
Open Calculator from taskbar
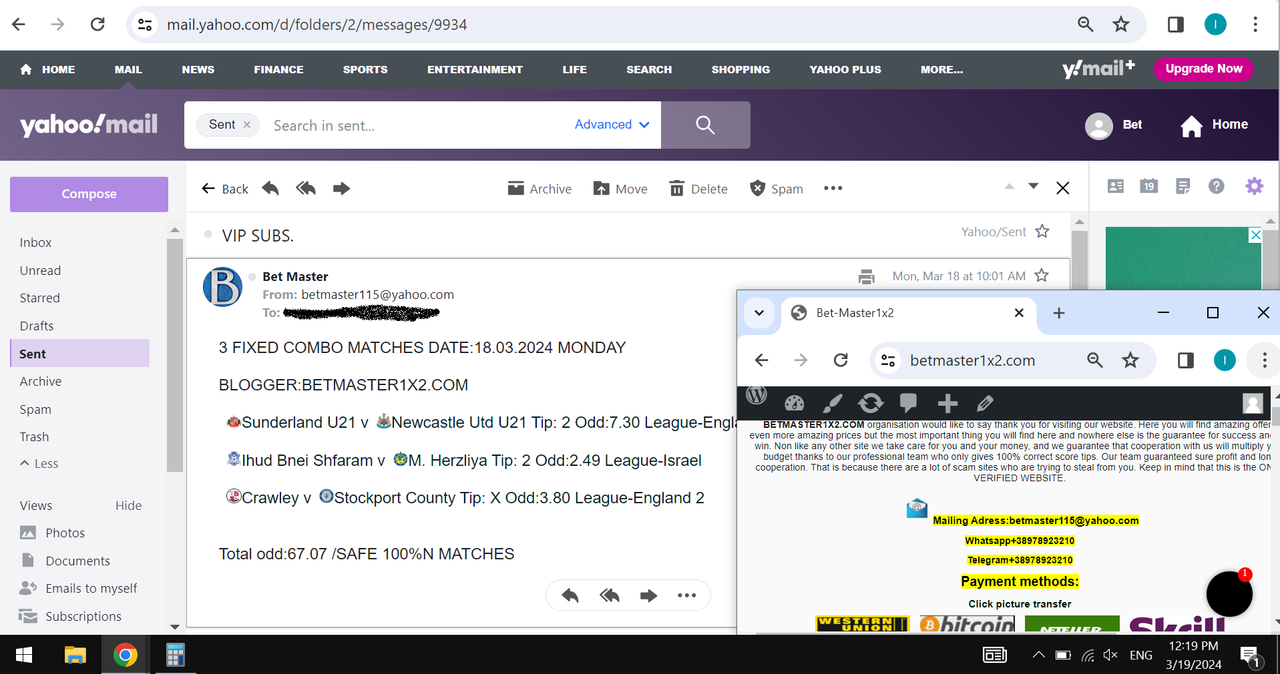(175, 655)
